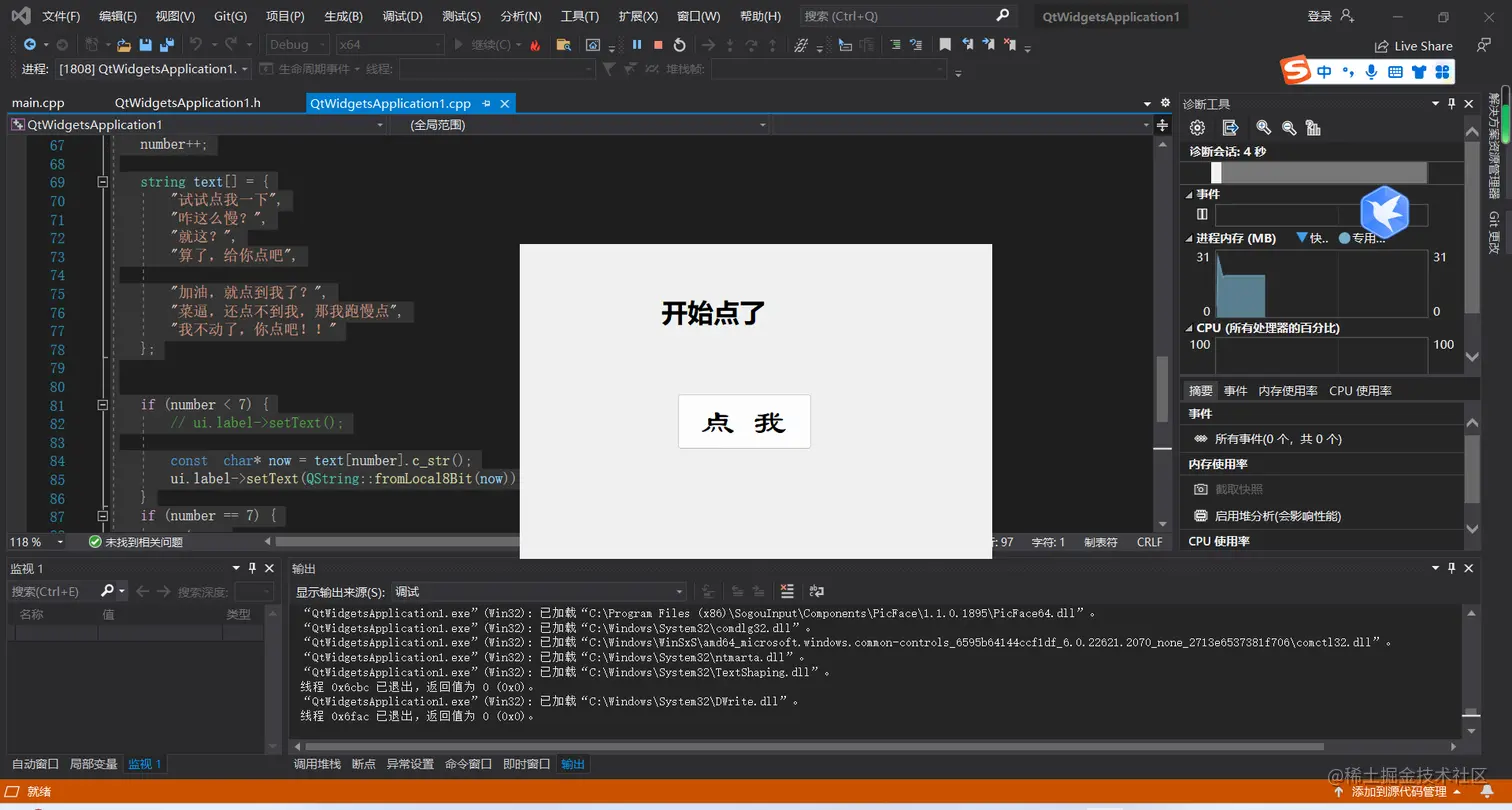Open the 调试(D) menu
1512x810 pixels.
(x=403, y=16)
